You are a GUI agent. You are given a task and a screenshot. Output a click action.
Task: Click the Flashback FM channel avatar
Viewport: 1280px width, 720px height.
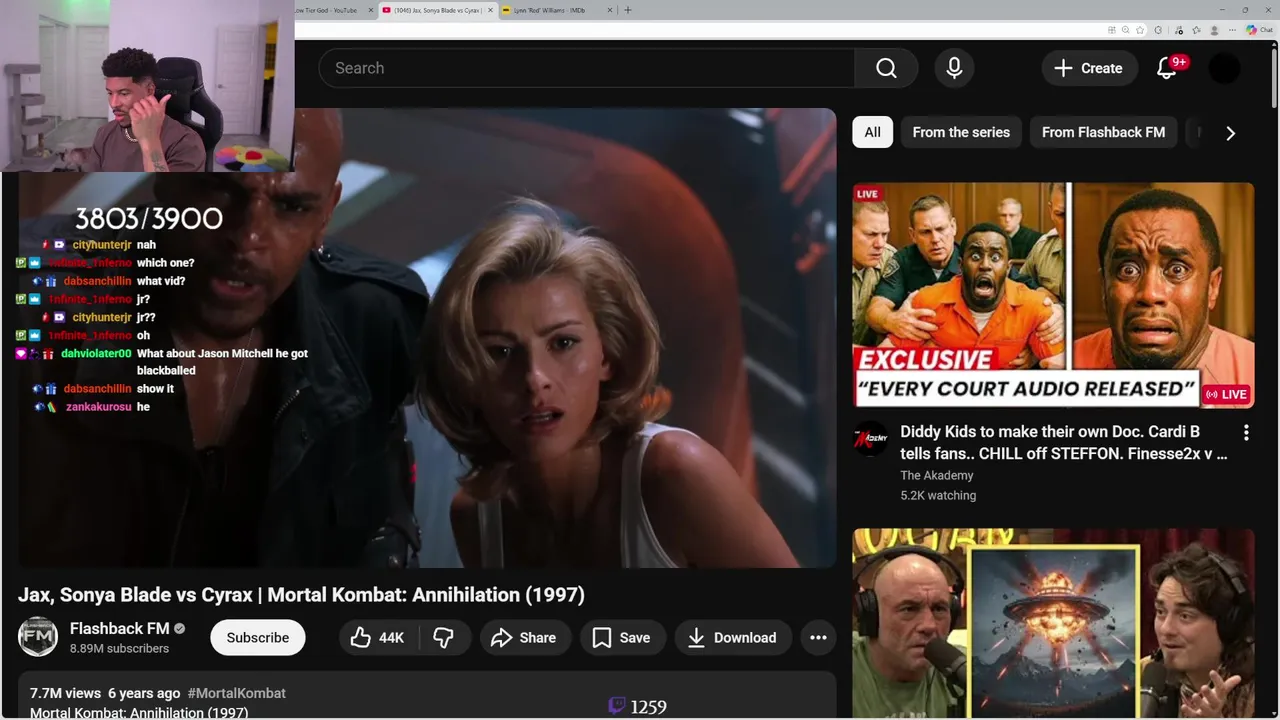pos(38,637)
